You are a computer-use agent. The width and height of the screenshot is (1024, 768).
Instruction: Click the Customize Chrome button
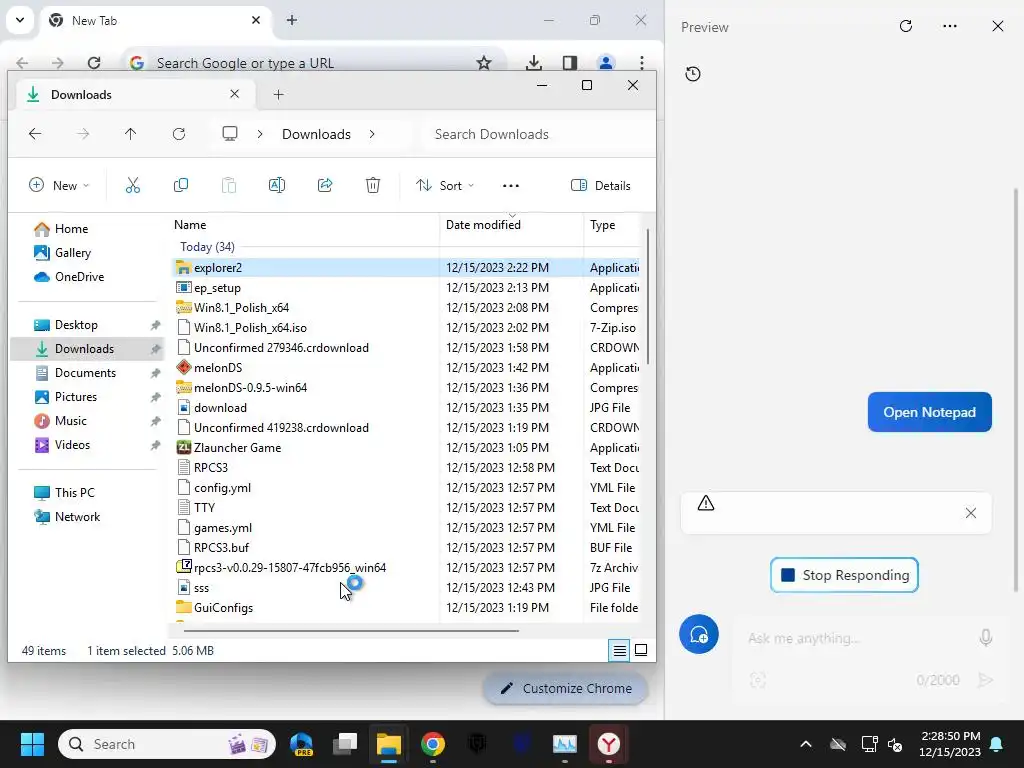point(566,688)
